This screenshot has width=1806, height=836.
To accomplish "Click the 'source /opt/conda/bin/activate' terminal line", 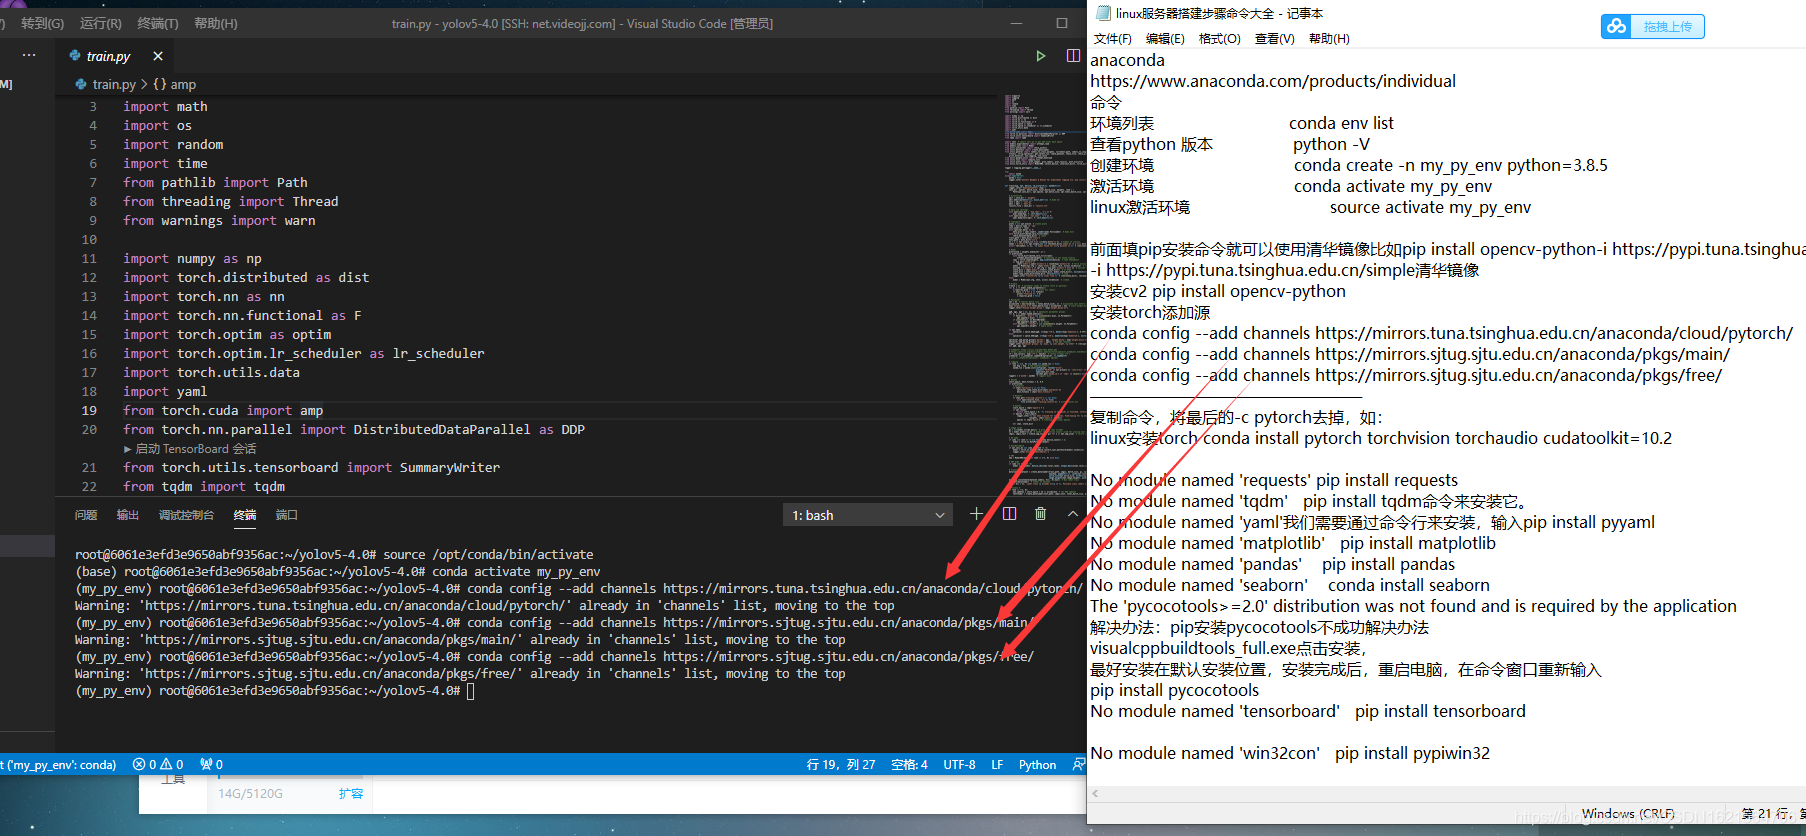I will [x=334, y=554].
